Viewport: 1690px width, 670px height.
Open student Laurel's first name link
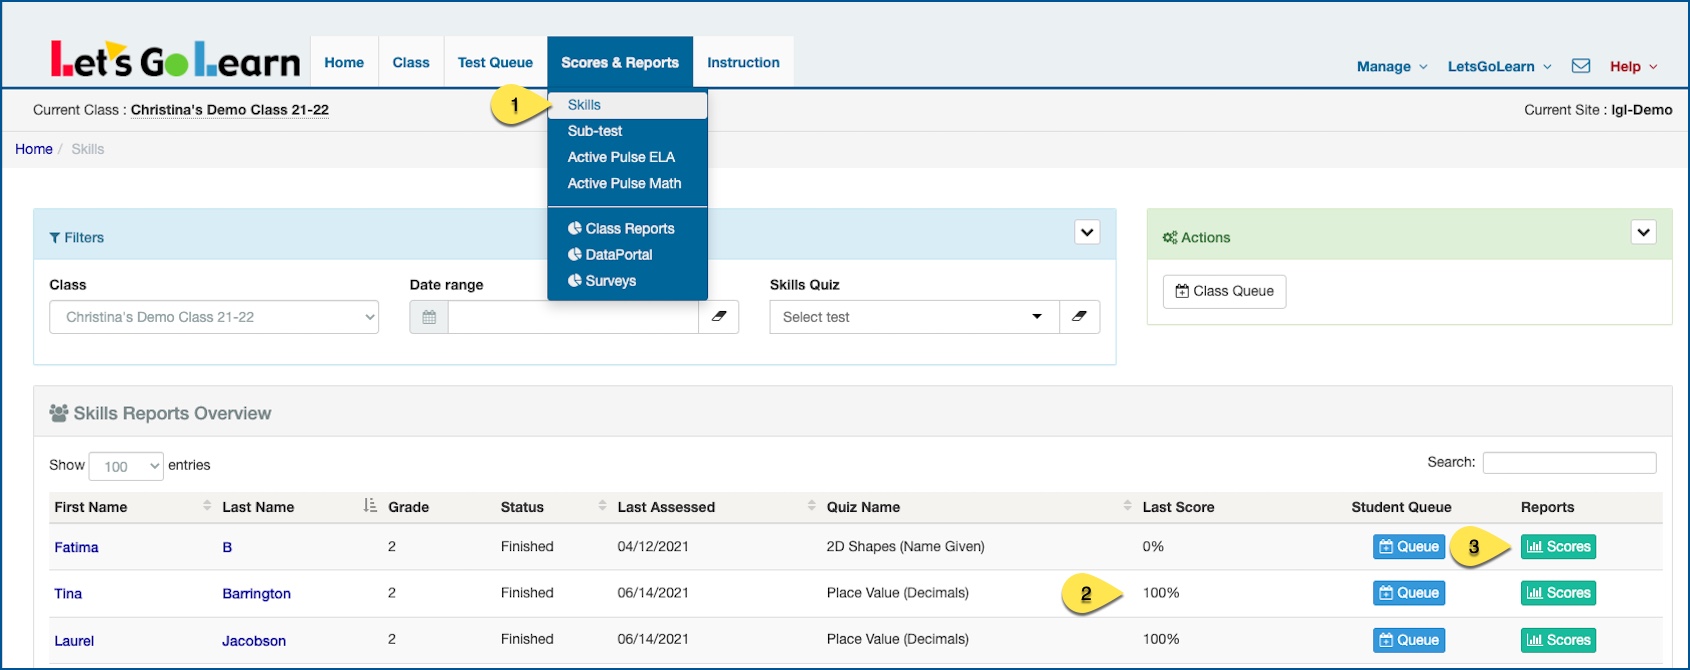coord(74,640)
